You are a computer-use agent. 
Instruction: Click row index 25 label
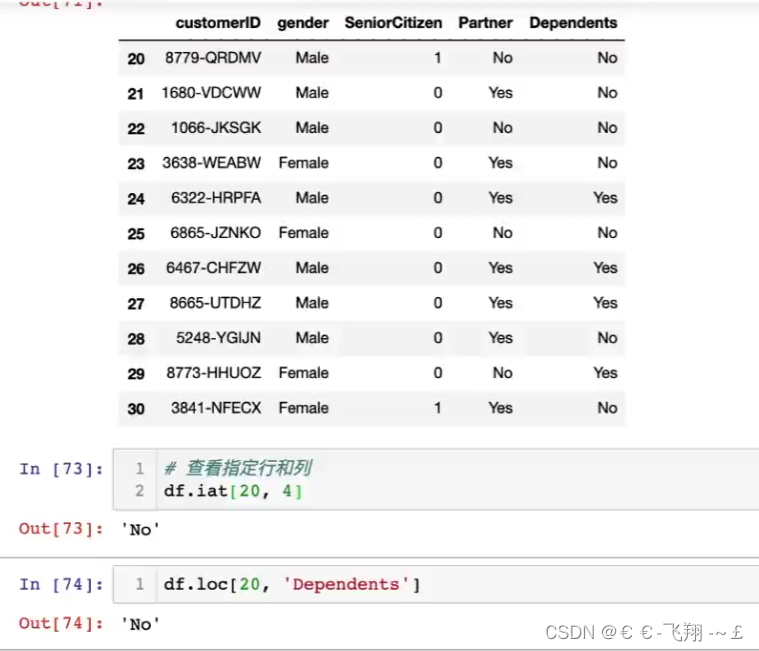[x=136, y=234]
